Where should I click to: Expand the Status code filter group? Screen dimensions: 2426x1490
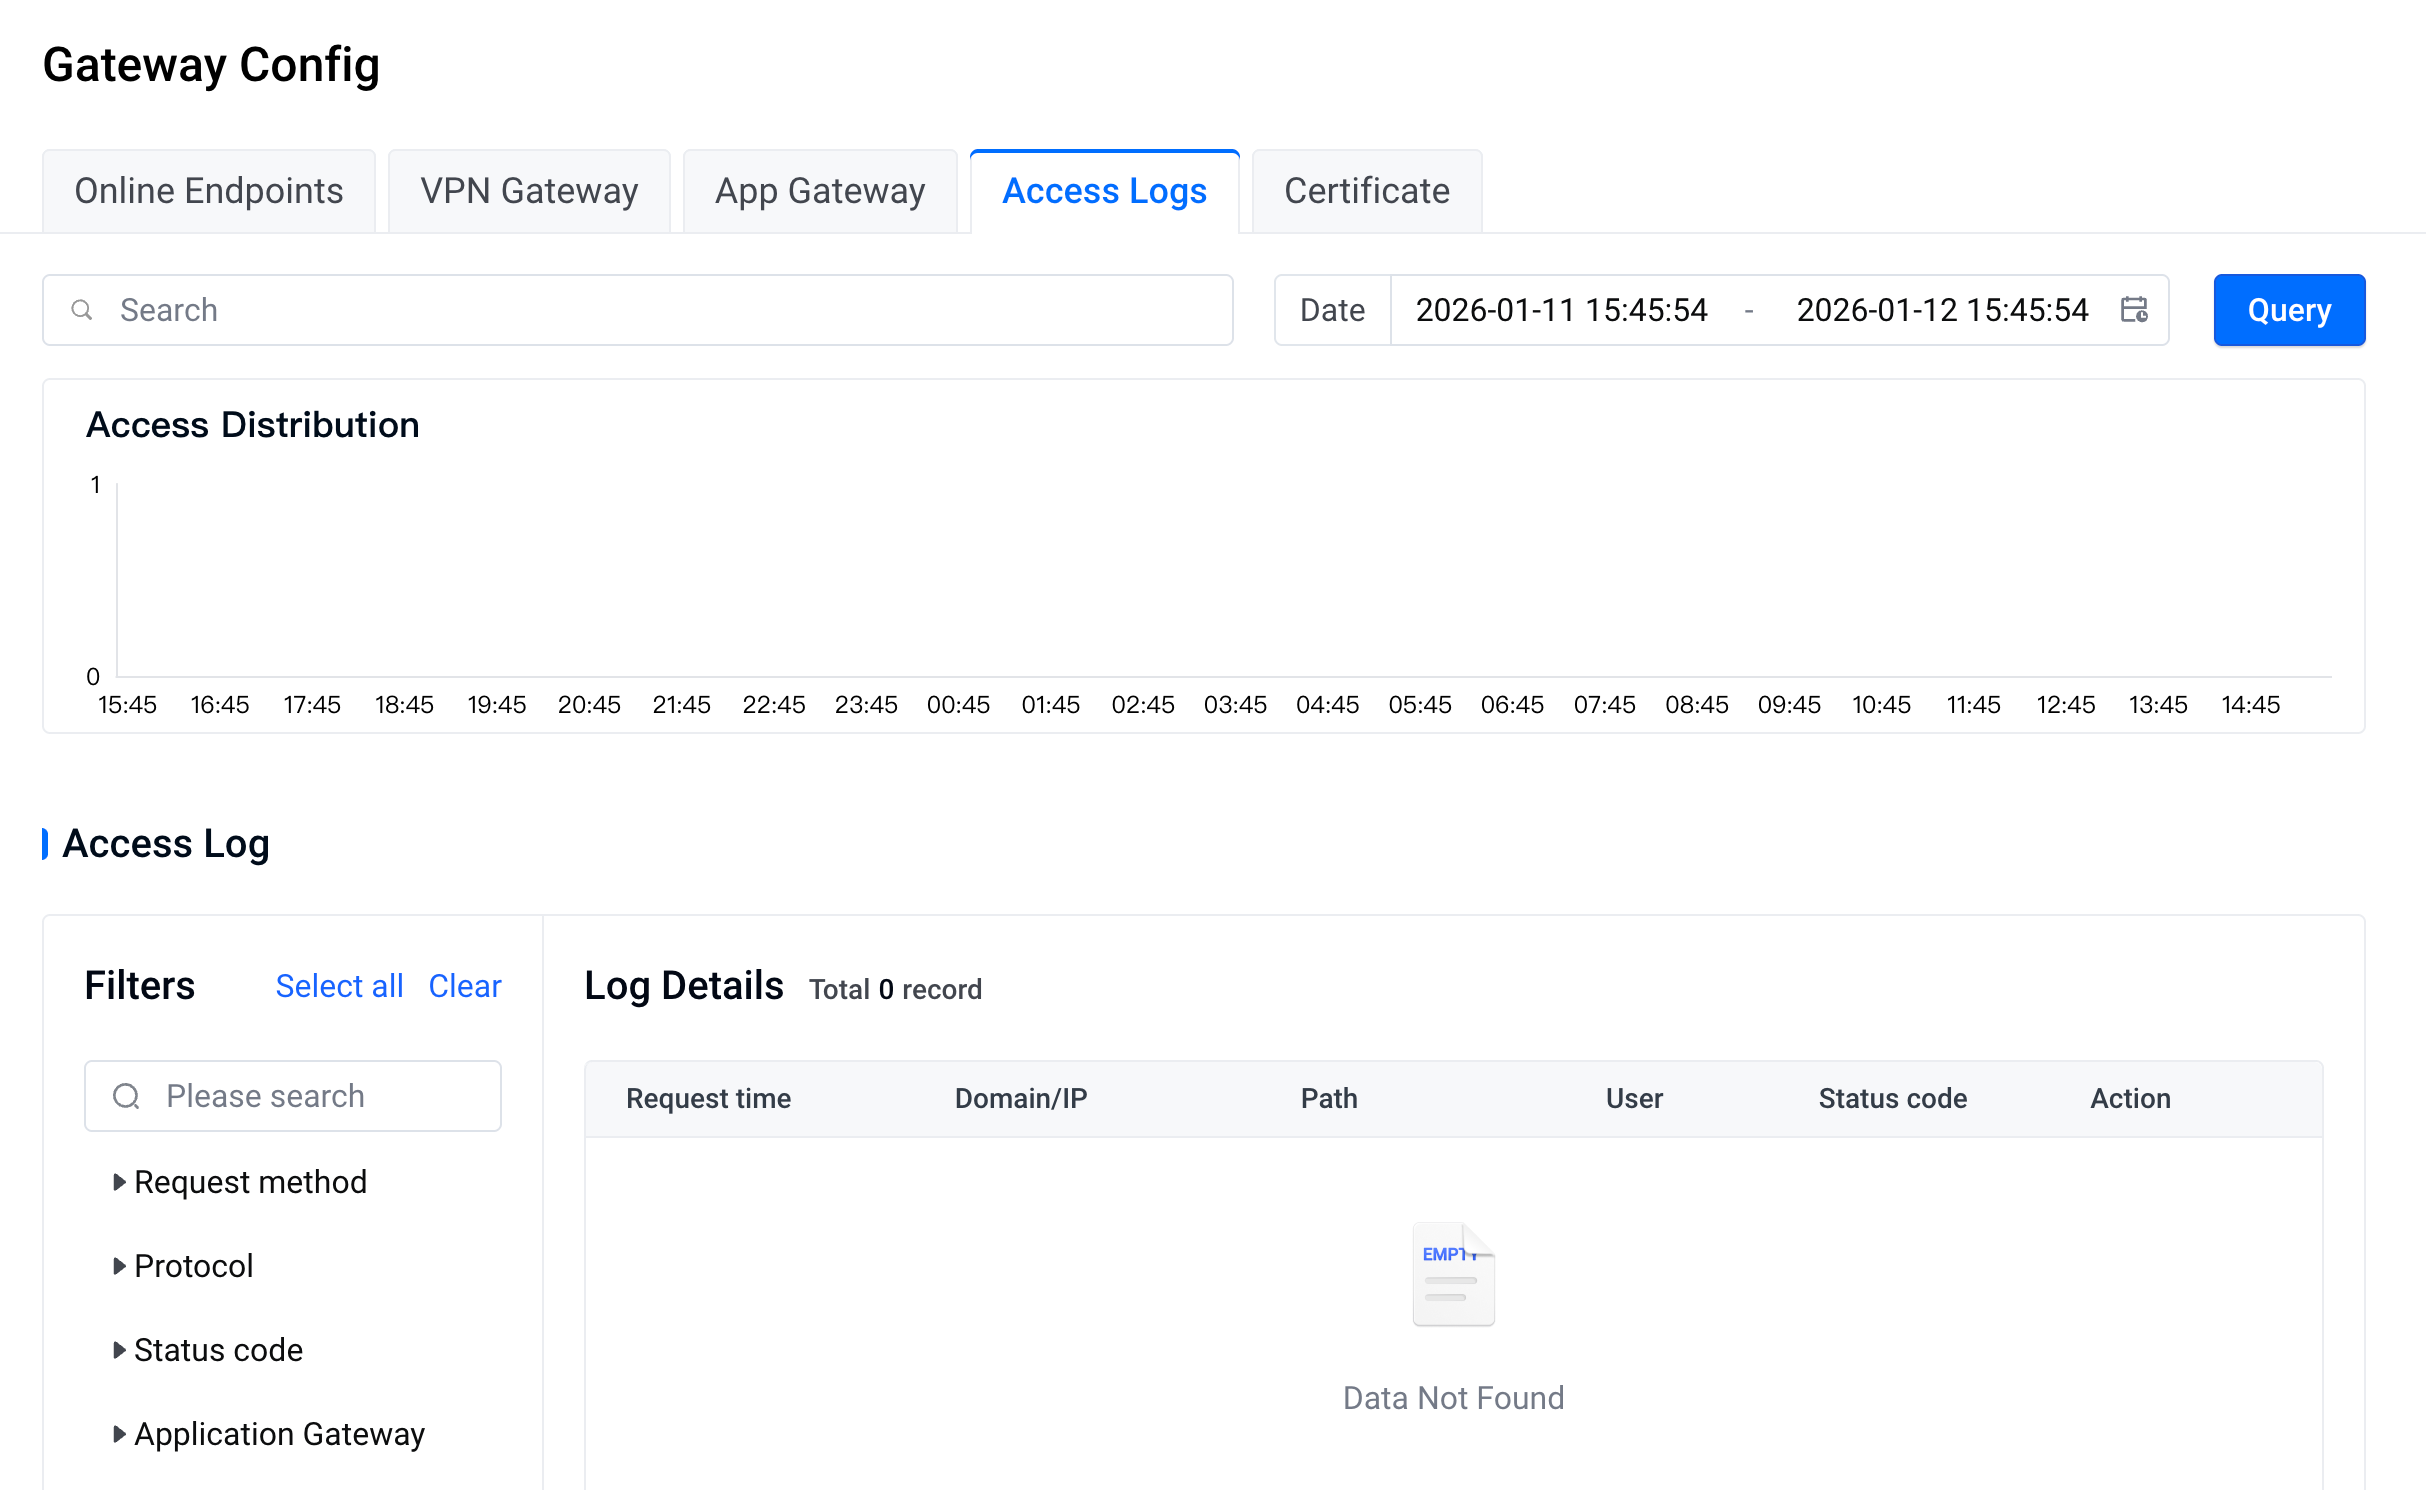point(120,1350)
